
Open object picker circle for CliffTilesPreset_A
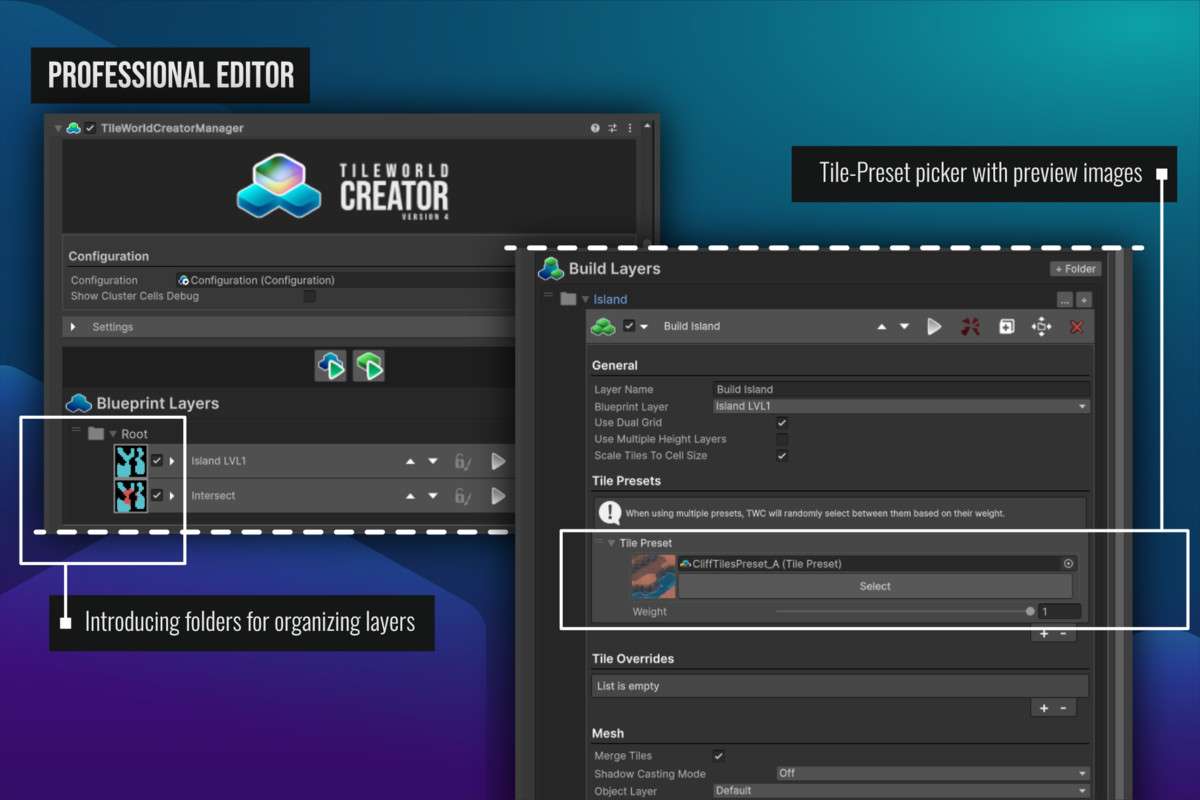coord(1068,564)
